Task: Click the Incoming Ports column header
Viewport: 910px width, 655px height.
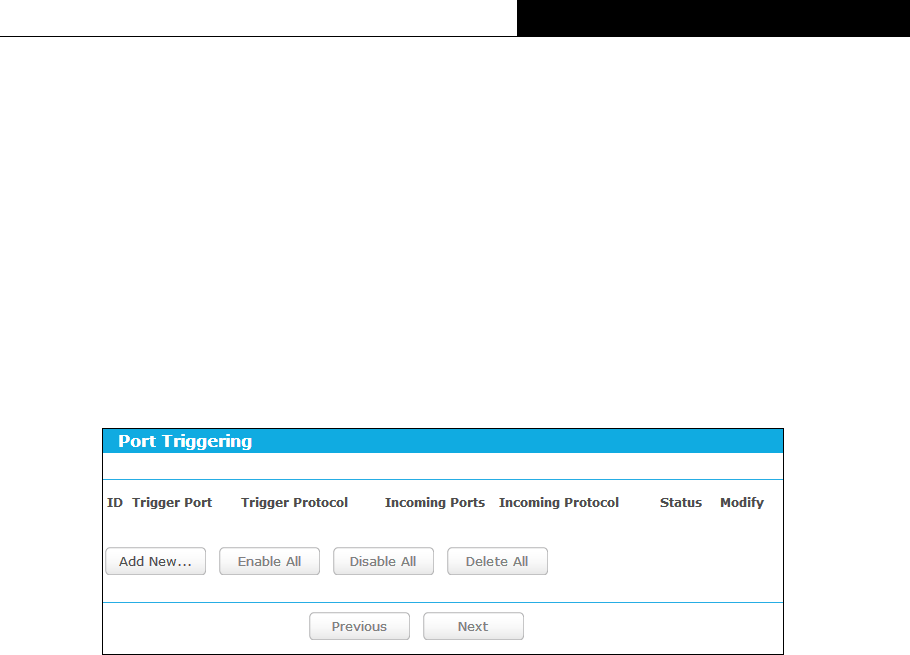Action: coord(435,502)
